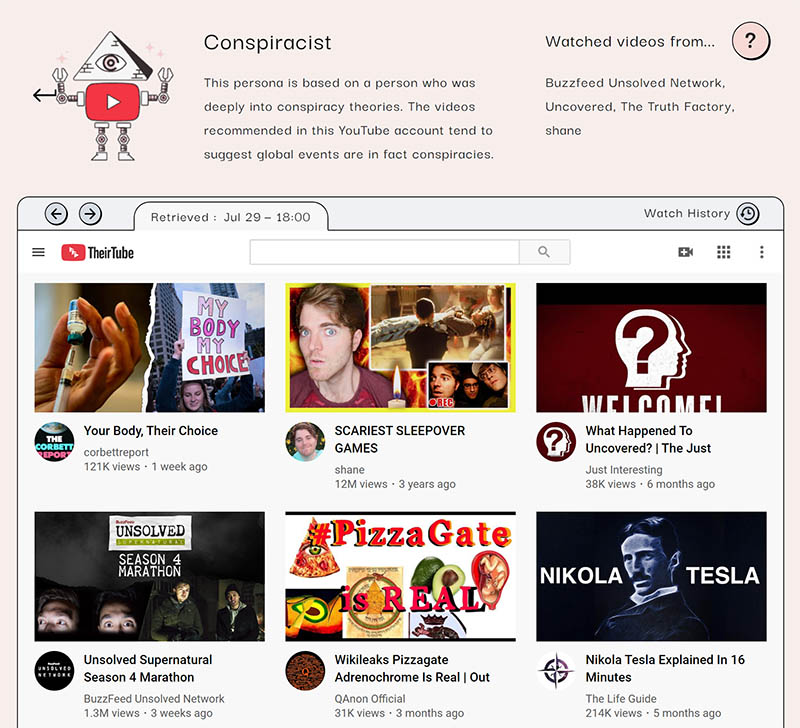Open The Life Guide channel avatar
The image size is (800, 728).
(556, 671)
